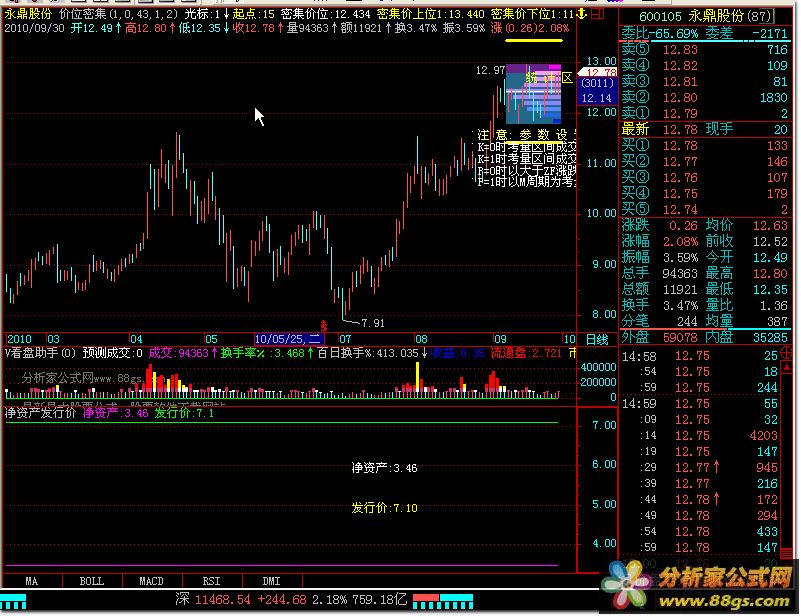Click the 12.97 high price label
The height and width of the screenshot is (616, 801).
[x=490, y=70]
